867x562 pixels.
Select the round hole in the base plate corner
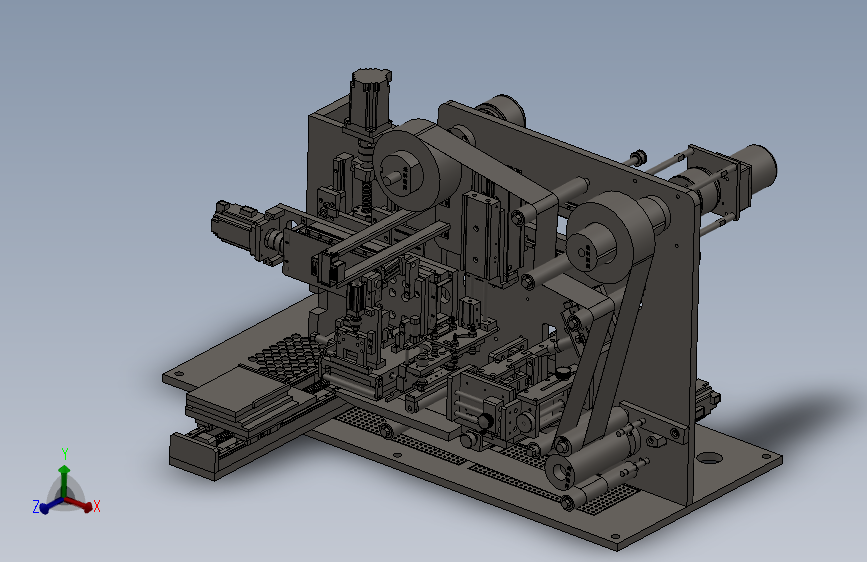tap(709, 458)
